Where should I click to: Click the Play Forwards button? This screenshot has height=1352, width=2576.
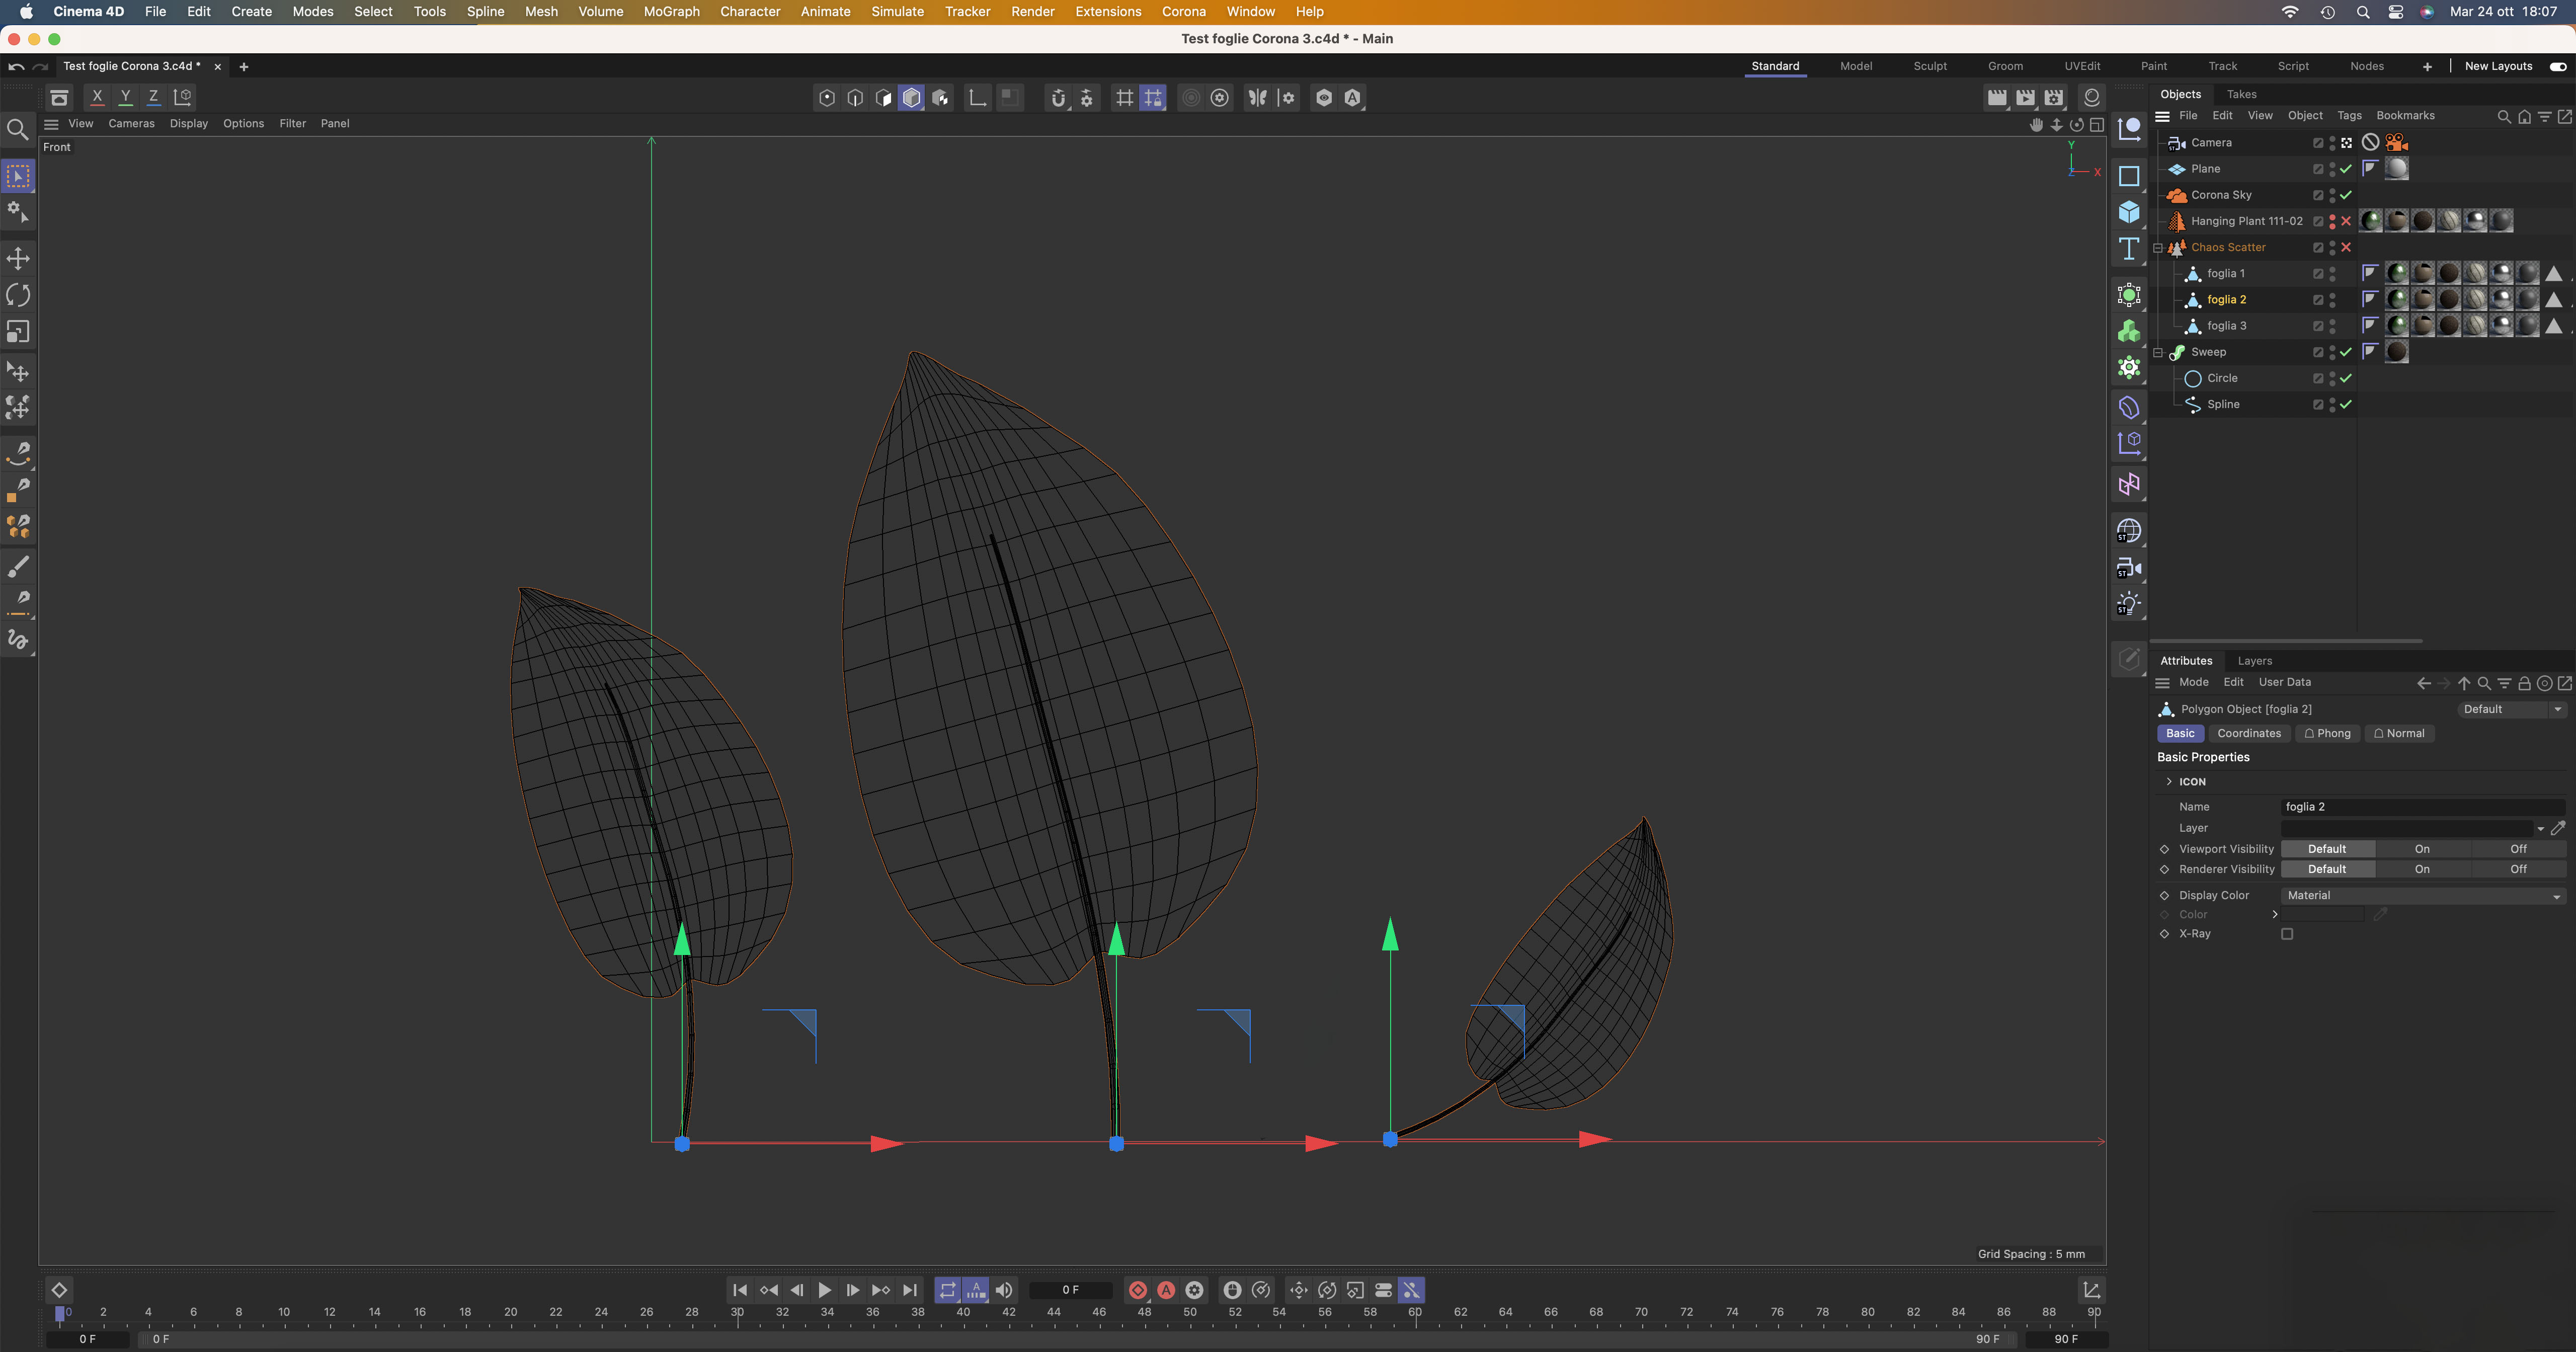point(824,1290)
